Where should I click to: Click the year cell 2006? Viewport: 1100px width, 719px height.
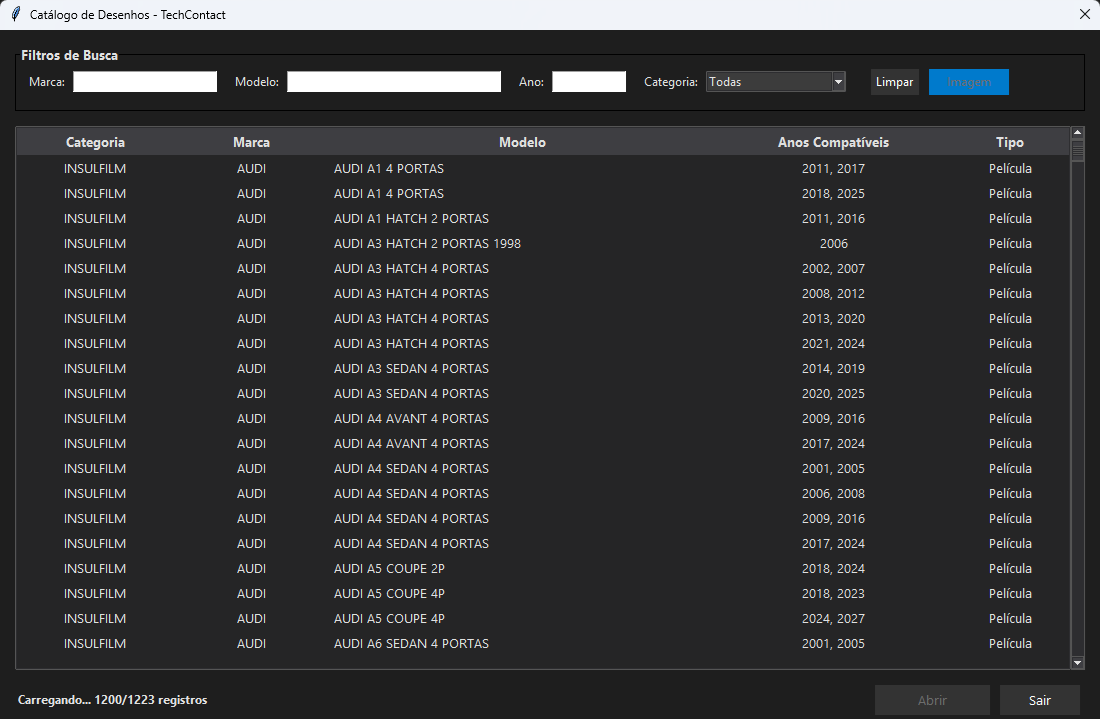click(833, 243)
